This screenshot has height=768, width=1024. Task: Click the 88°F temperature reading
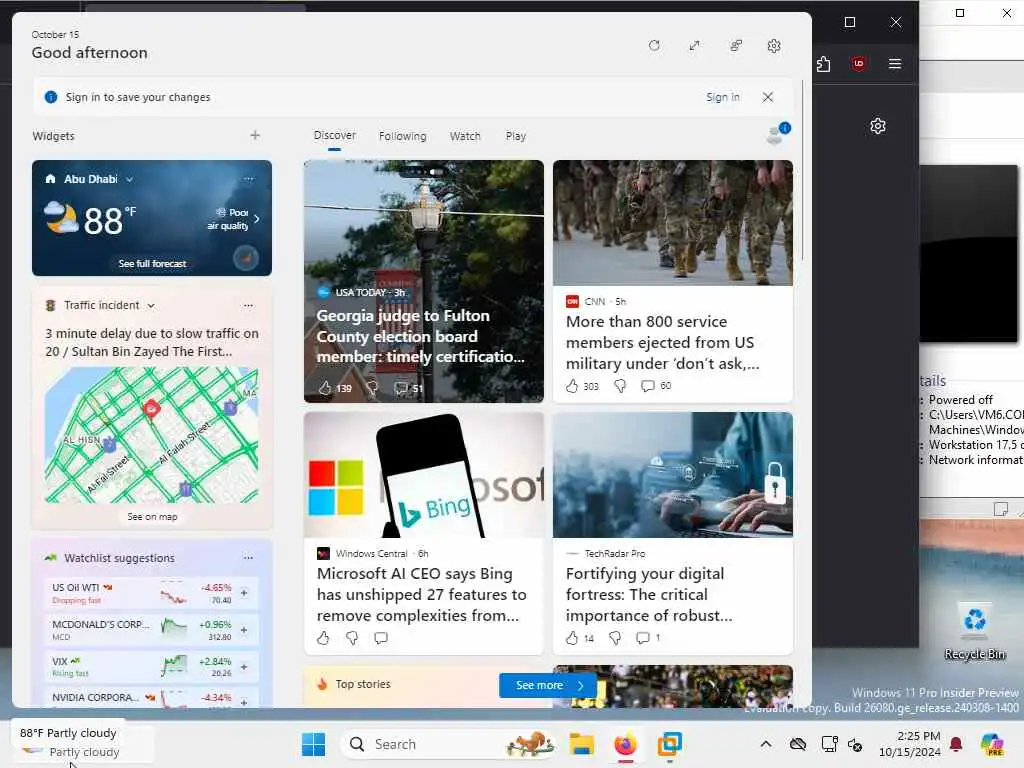pyautogui.click(x=110, y=220)
